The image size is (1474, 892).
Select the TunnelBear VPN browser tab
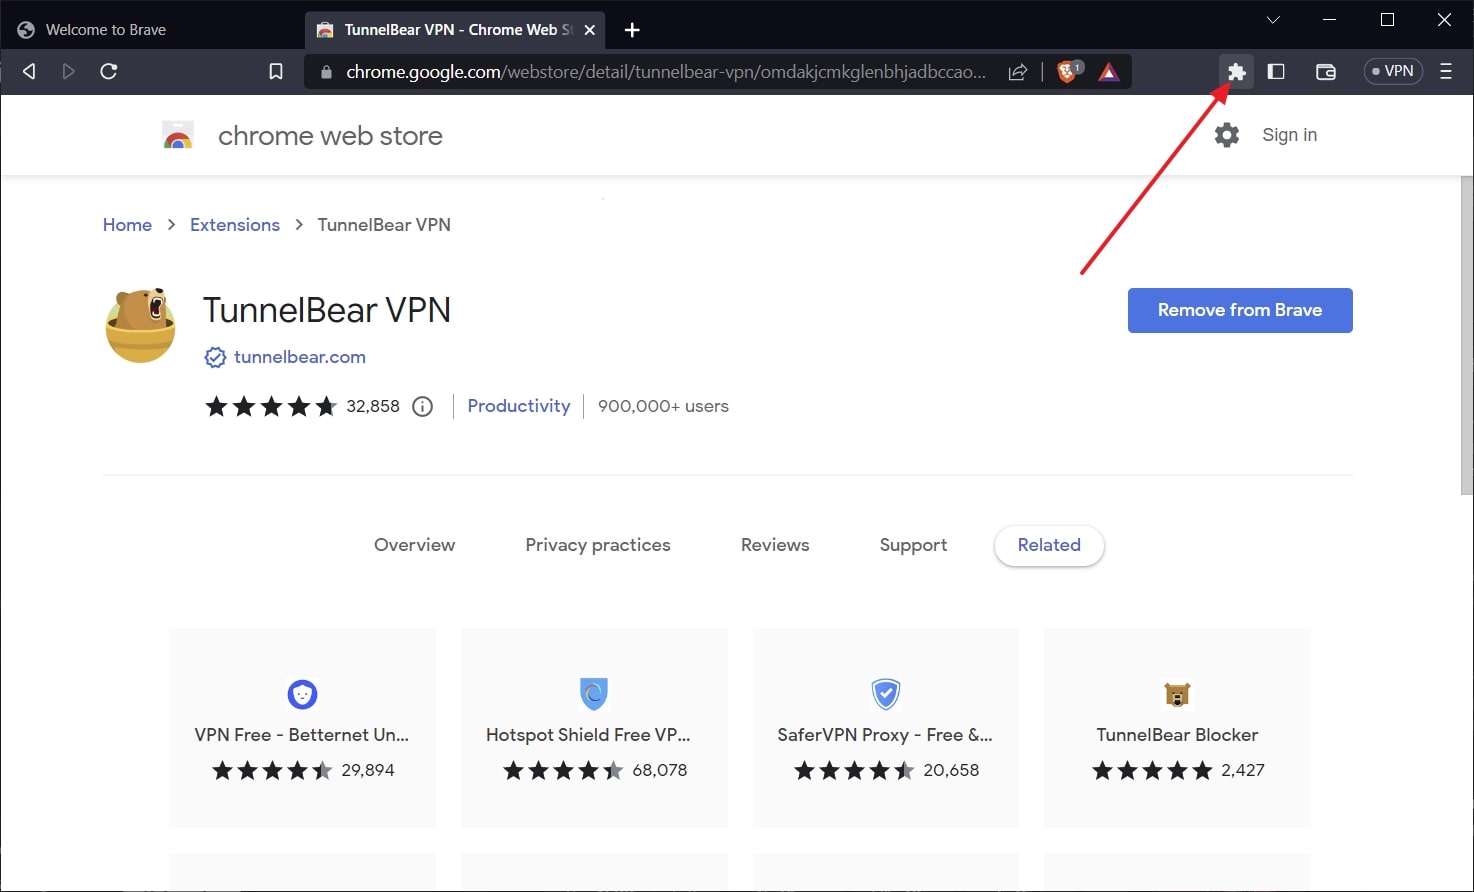[x=457, y=30]
